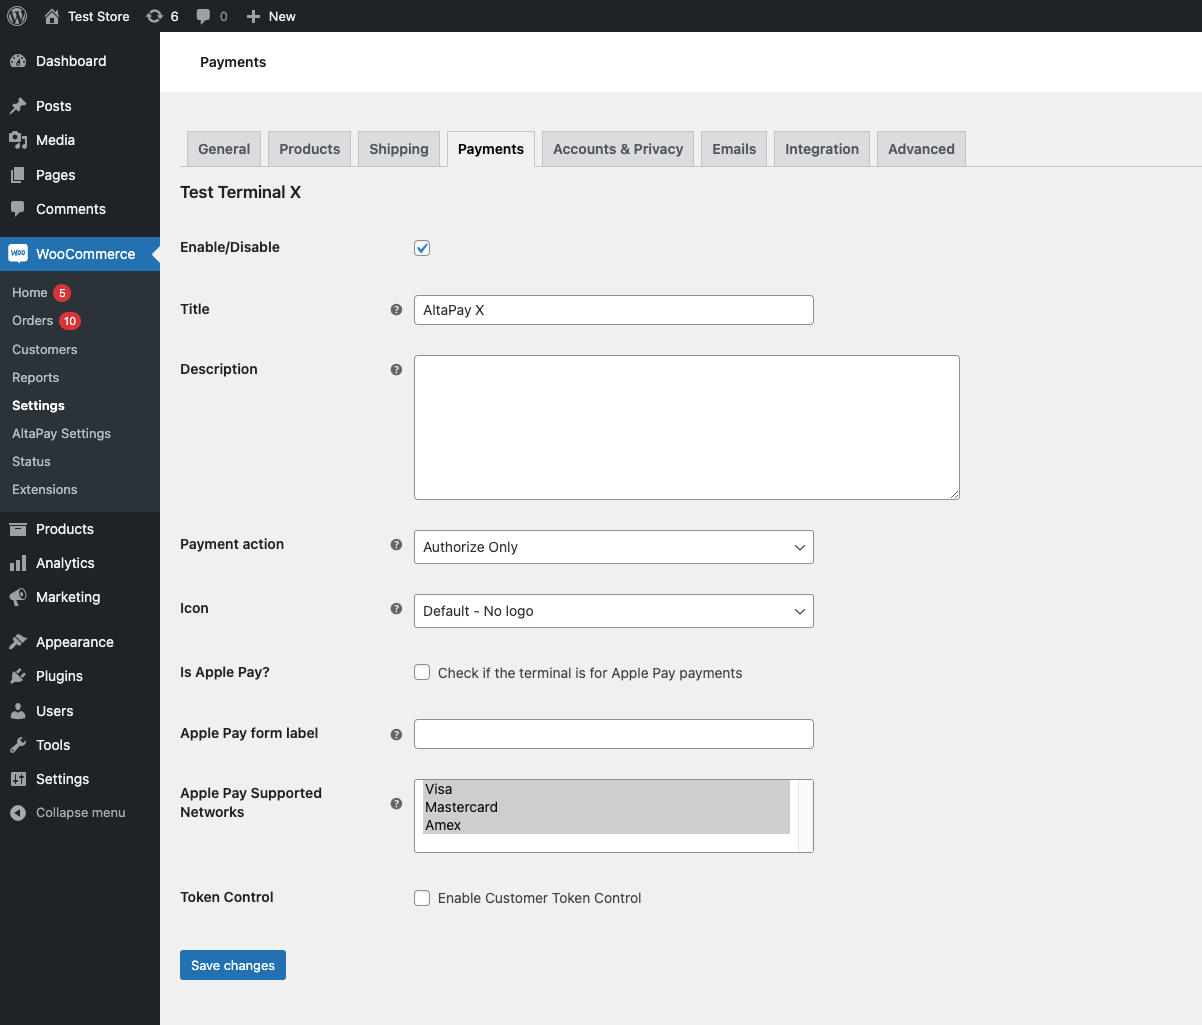Screen dimensions: 1202x1025
Task: Open the Status submenu link
Action: [31, 461]
